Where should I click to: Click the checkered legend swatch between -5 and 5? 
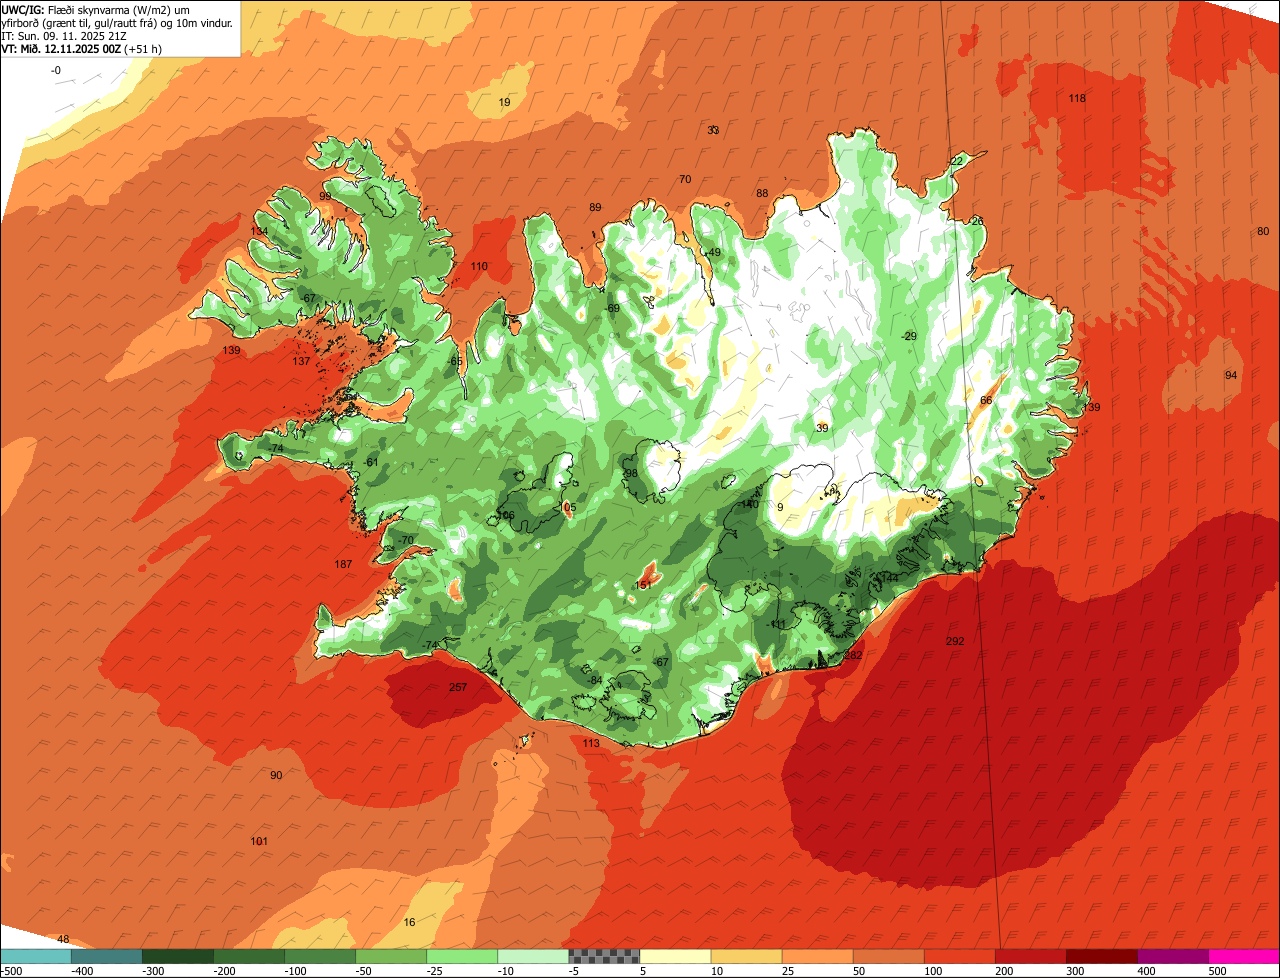point(604,956)
